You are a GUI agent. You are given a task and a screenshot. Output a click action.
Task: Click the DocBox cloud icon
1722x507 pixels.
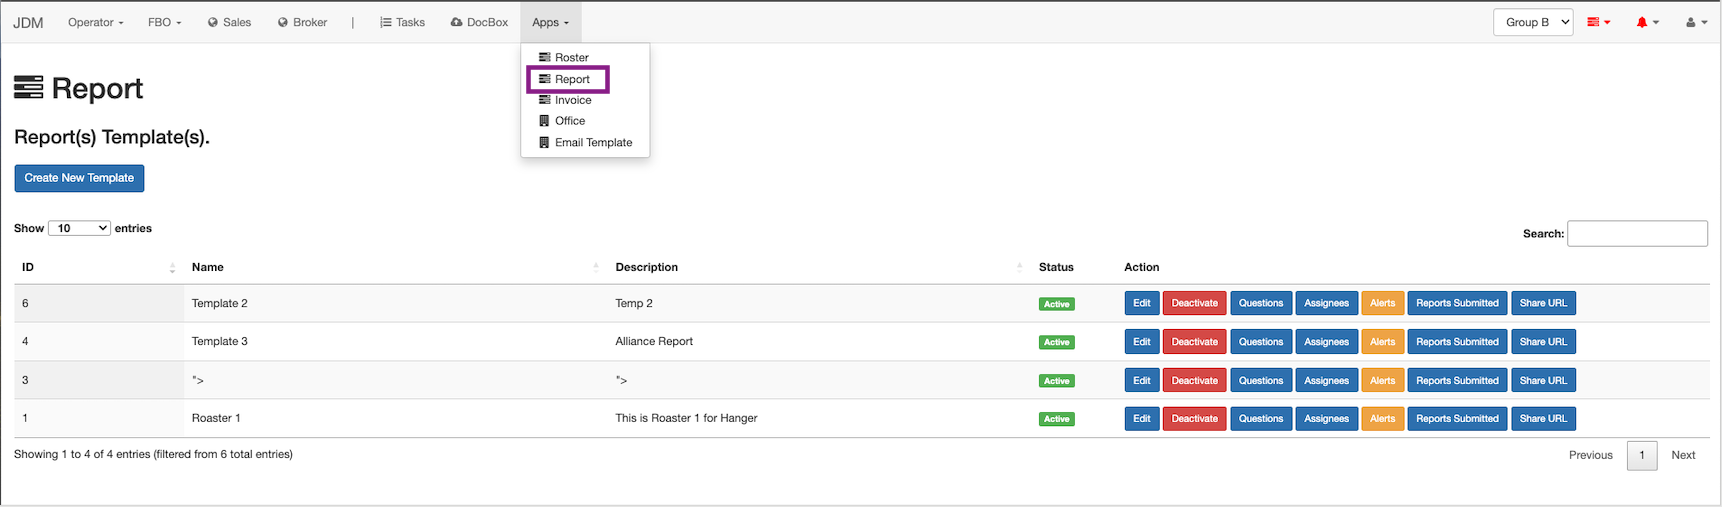point(456,22)
